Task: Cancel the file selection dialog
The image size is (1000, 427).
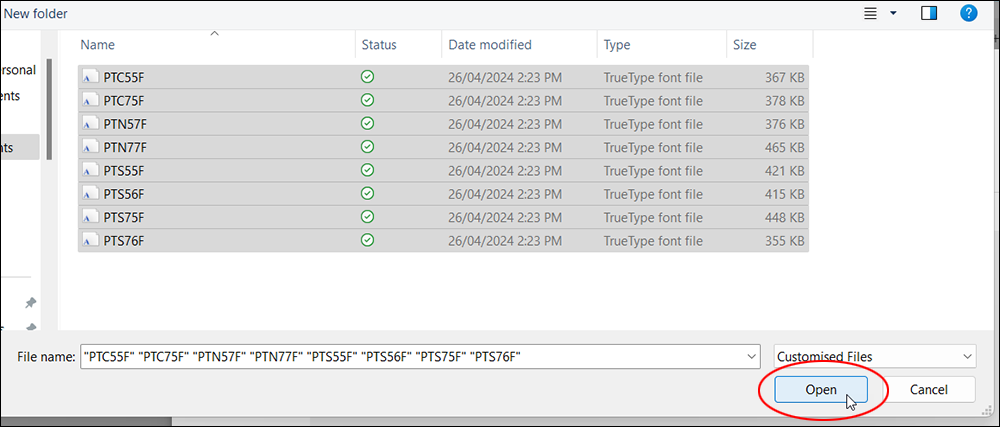Action: click(x=929, y=389)
